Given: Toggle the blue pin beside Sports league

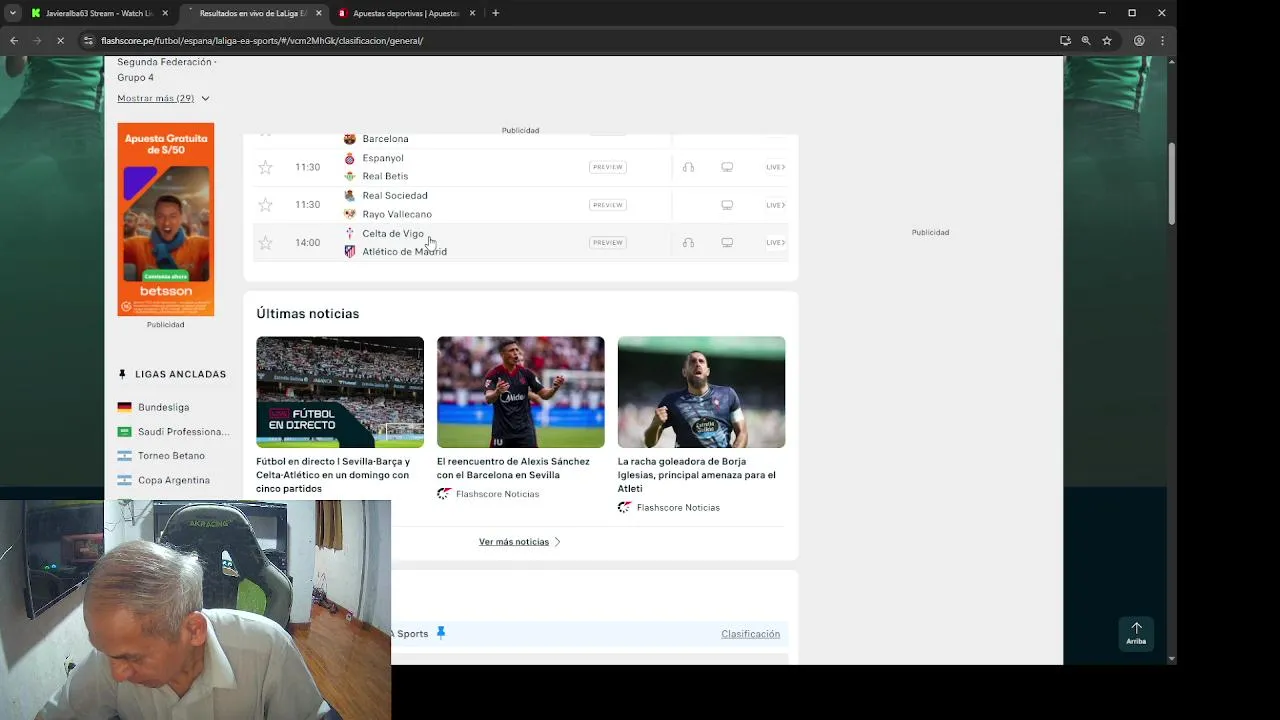Looking at the screenshot, I should coord(440,633).
